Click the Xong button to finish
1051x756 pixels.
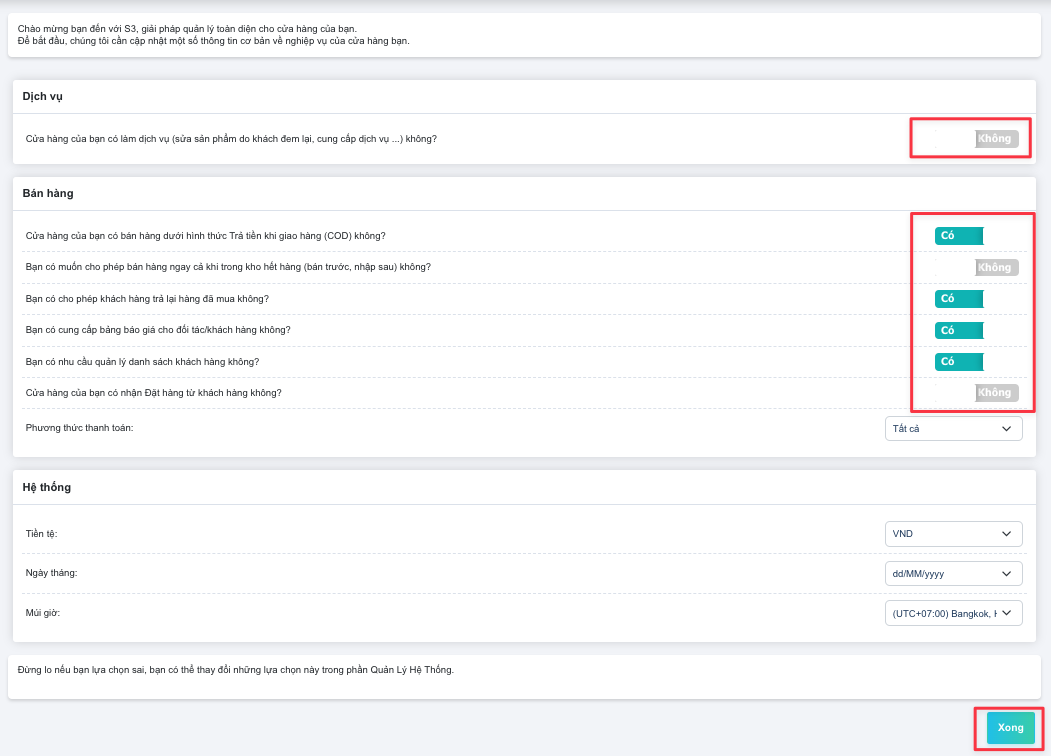[x=1010, y=728]
